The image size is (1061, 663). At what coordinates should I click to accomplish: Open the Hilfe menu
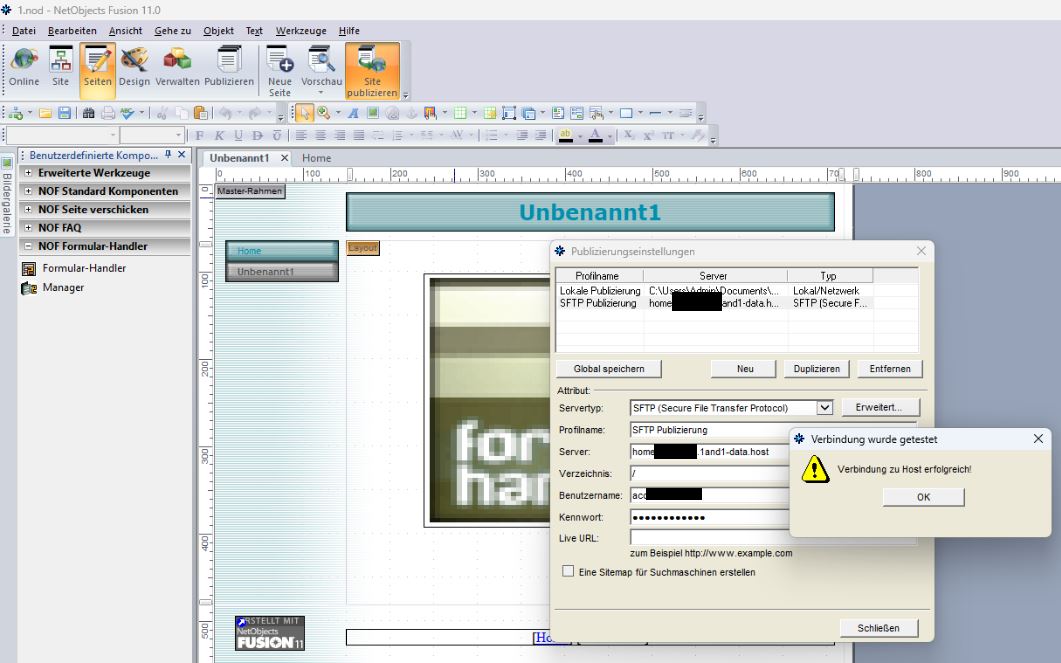(349, 30)
